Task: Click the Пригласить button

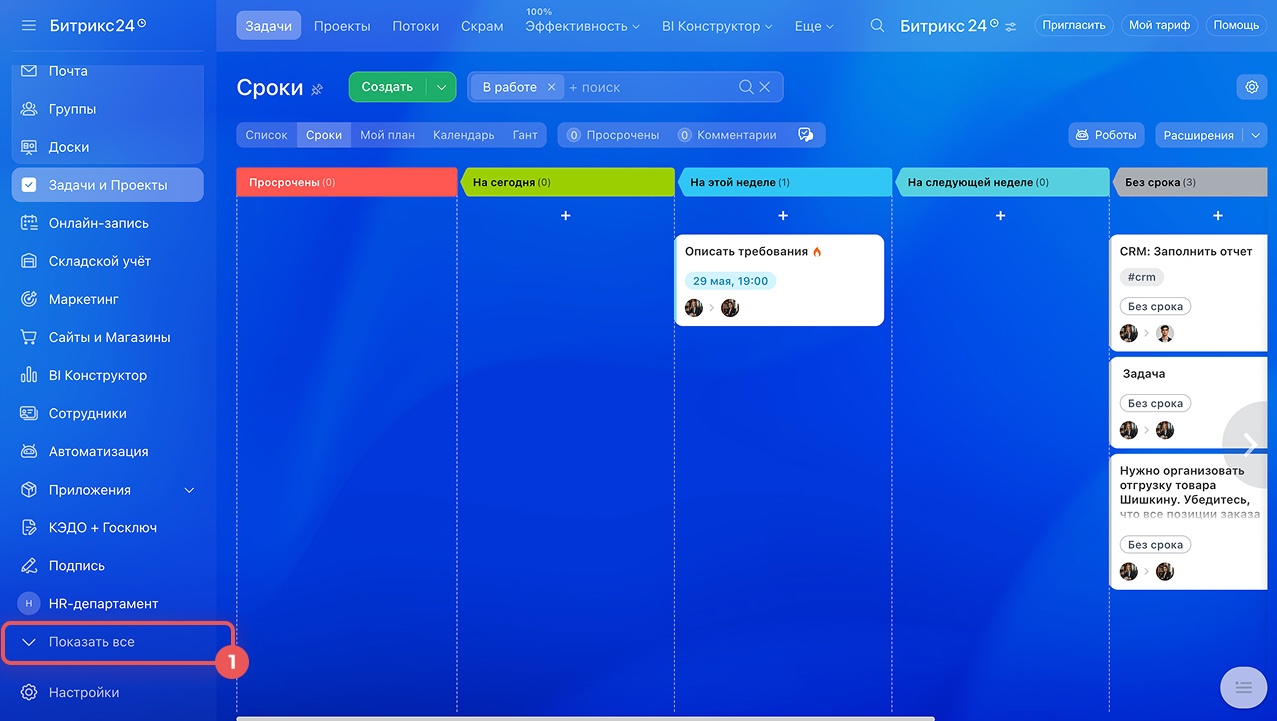Action: tap(1074, 25)
